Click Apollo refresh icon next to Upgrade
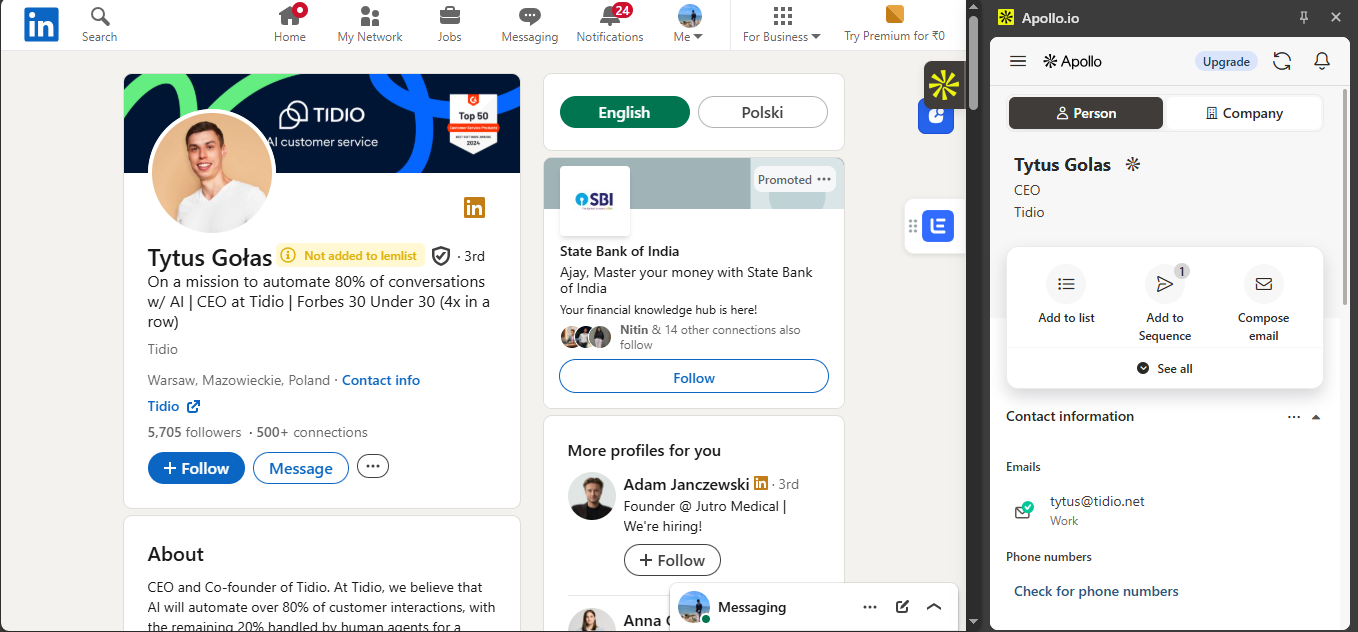This screenshot has height=632, width=1358. coord(1282,61)
